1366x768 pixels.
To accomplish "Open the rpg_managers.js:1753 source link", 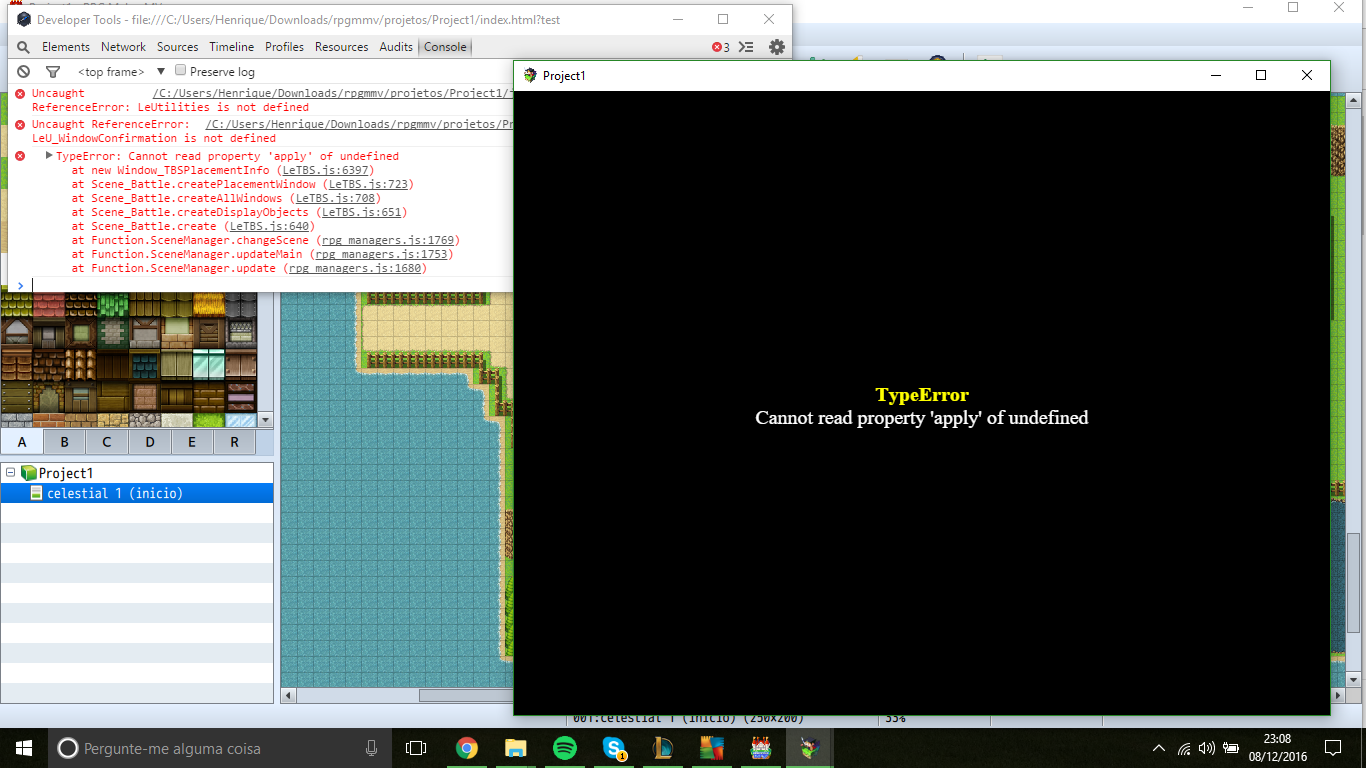I will click(381, 254).
